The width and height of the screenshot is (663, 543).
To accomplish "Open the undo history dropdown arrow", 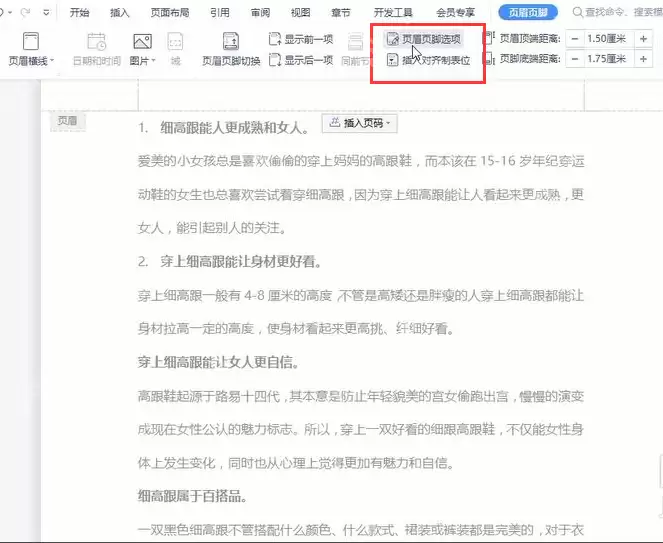I will point(10,12).
